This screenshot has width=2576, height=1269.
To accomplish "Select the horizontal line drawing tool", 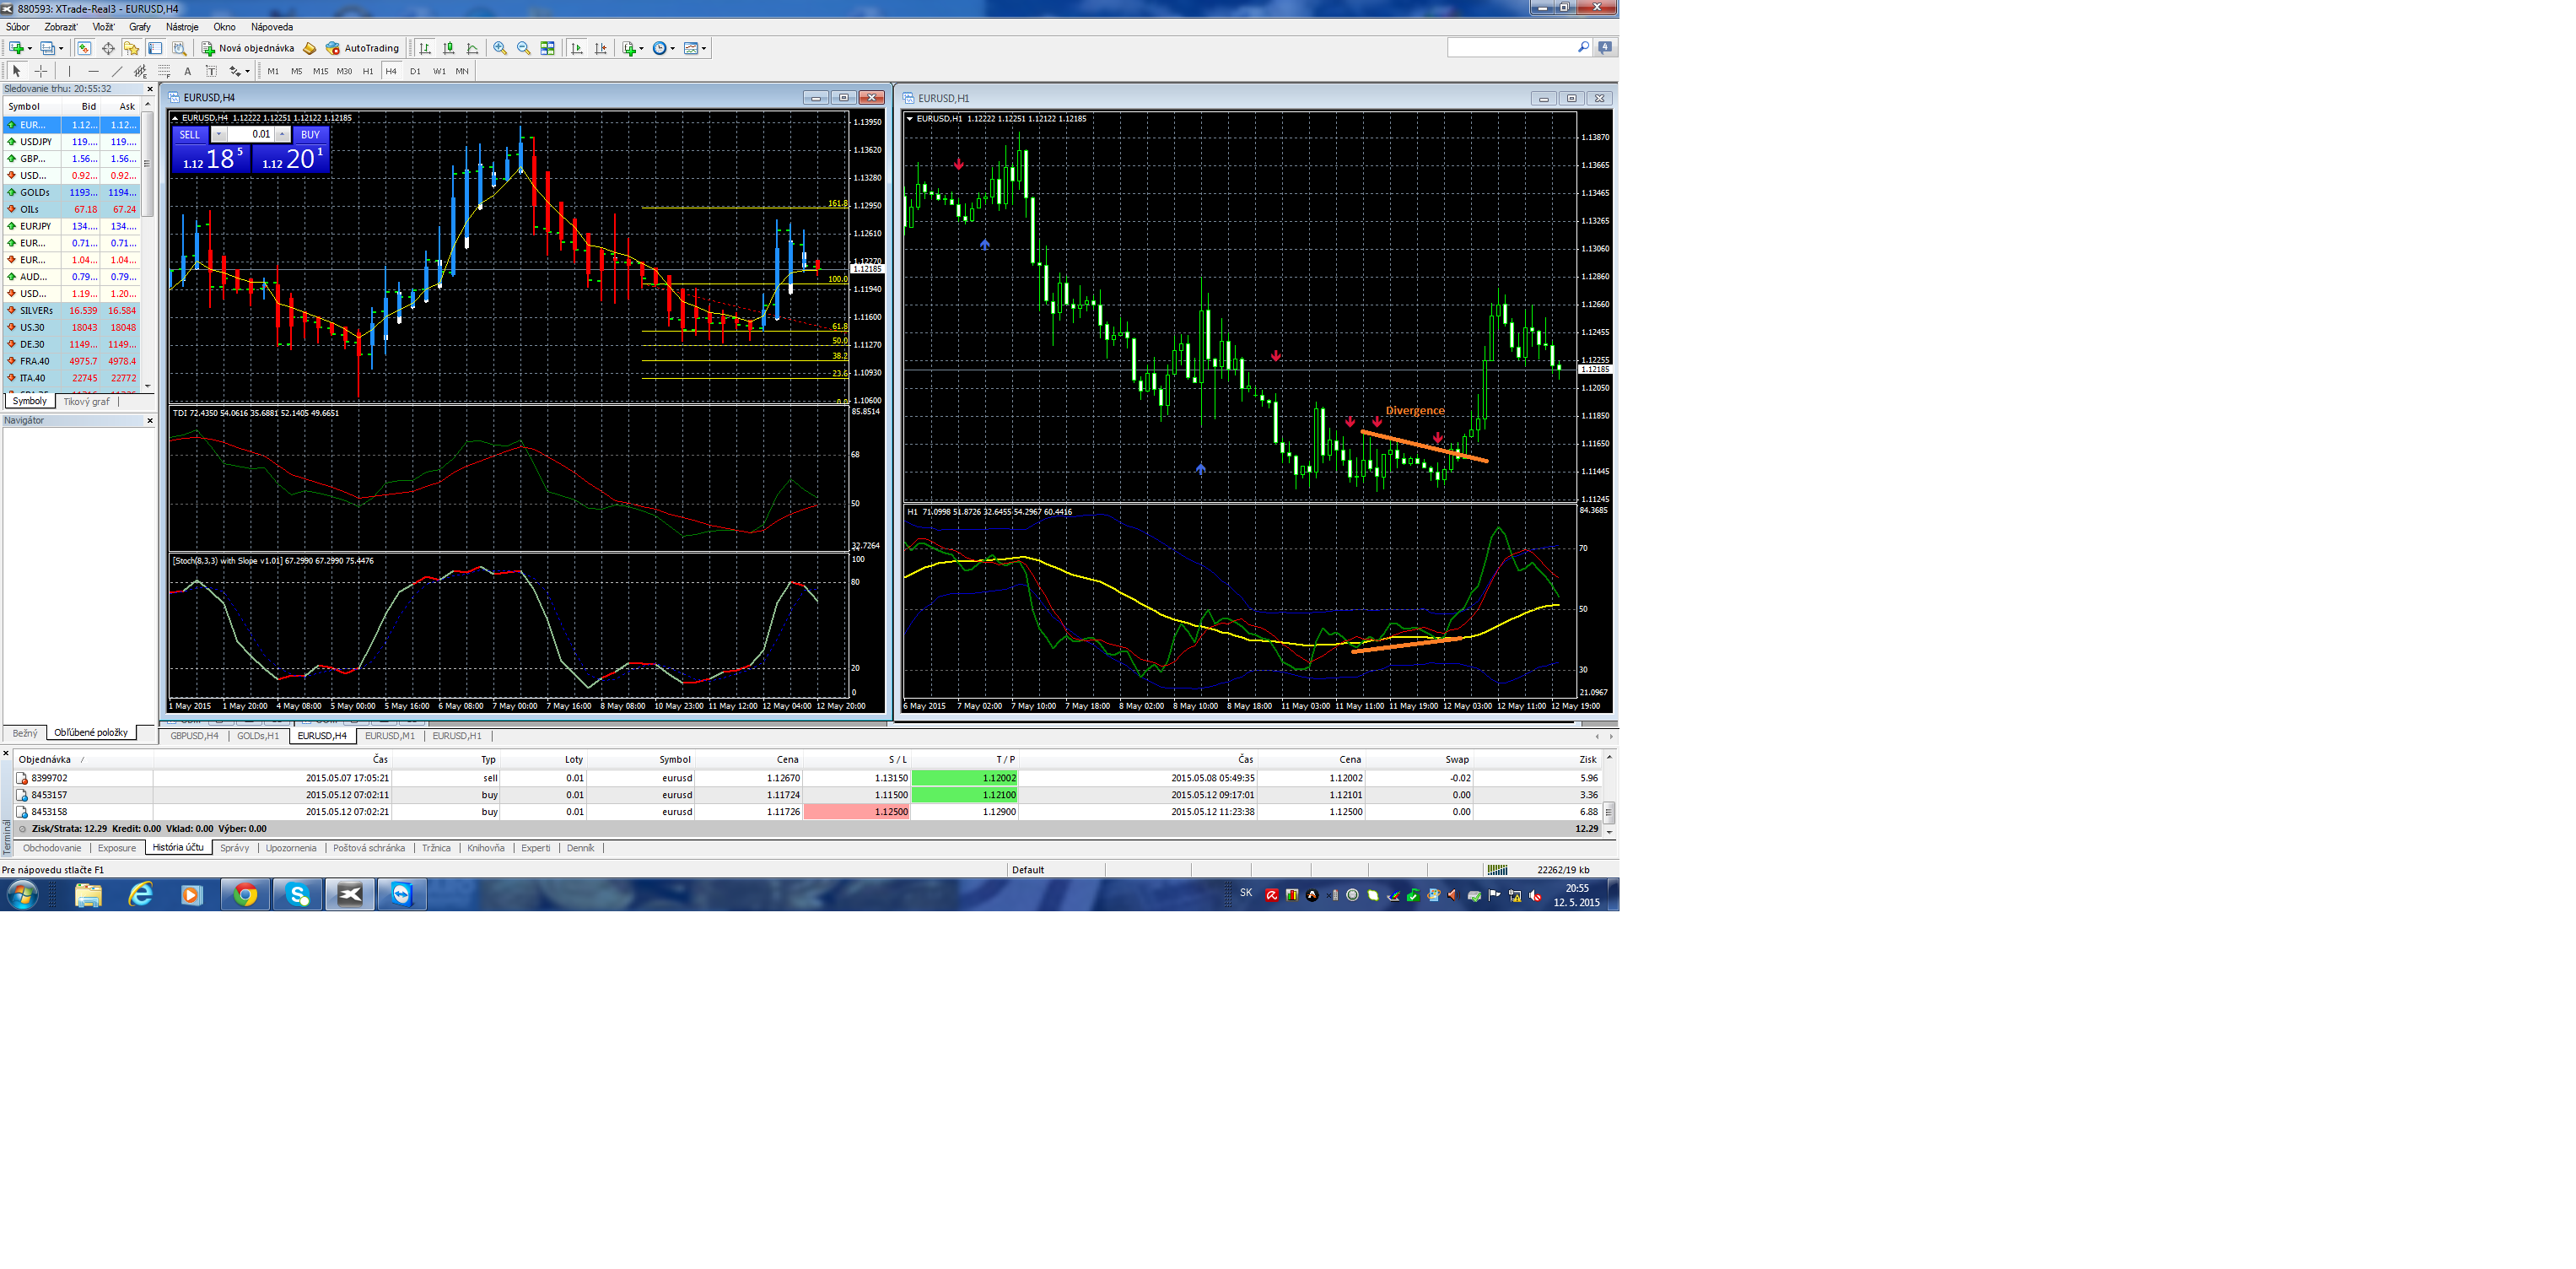I will (x=93, y=71).
